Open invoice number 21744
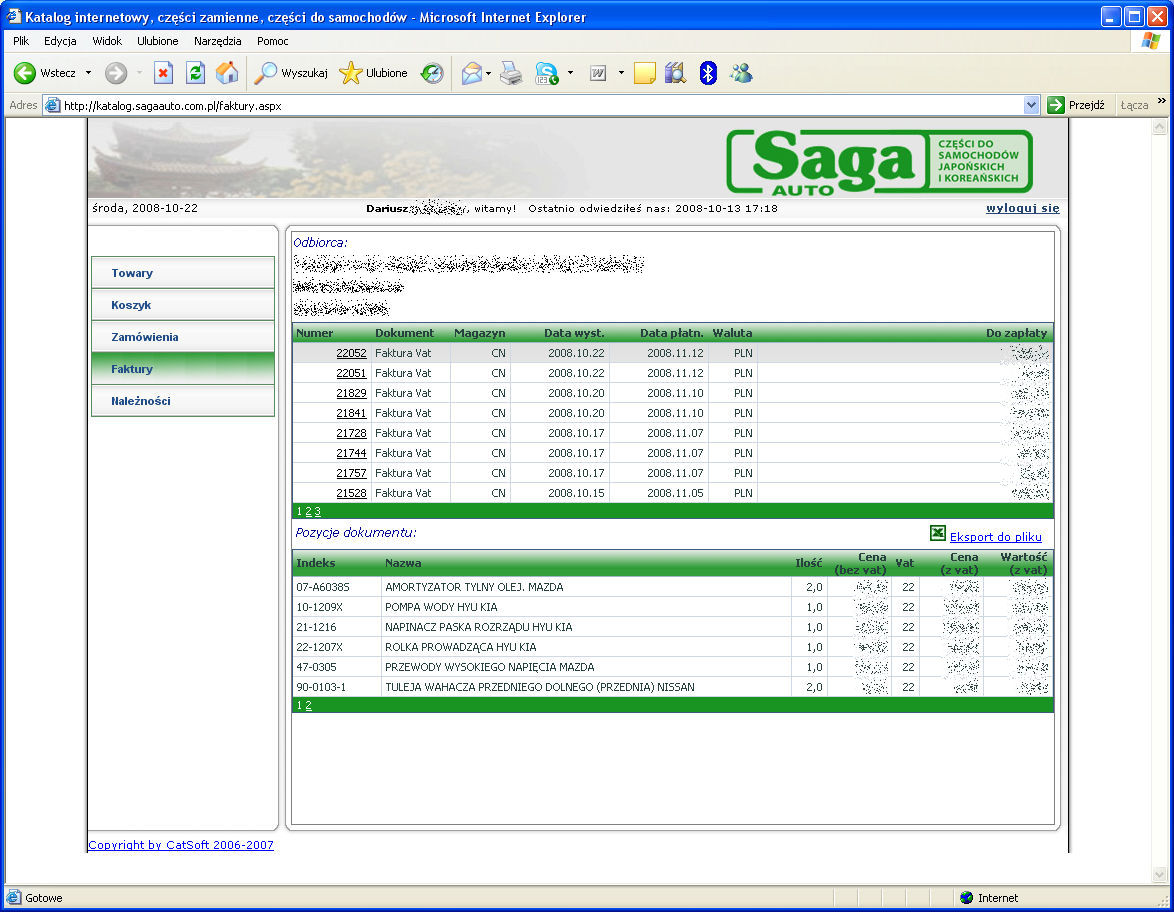This screenshot has height=912, width=1174. pos(351,453)
